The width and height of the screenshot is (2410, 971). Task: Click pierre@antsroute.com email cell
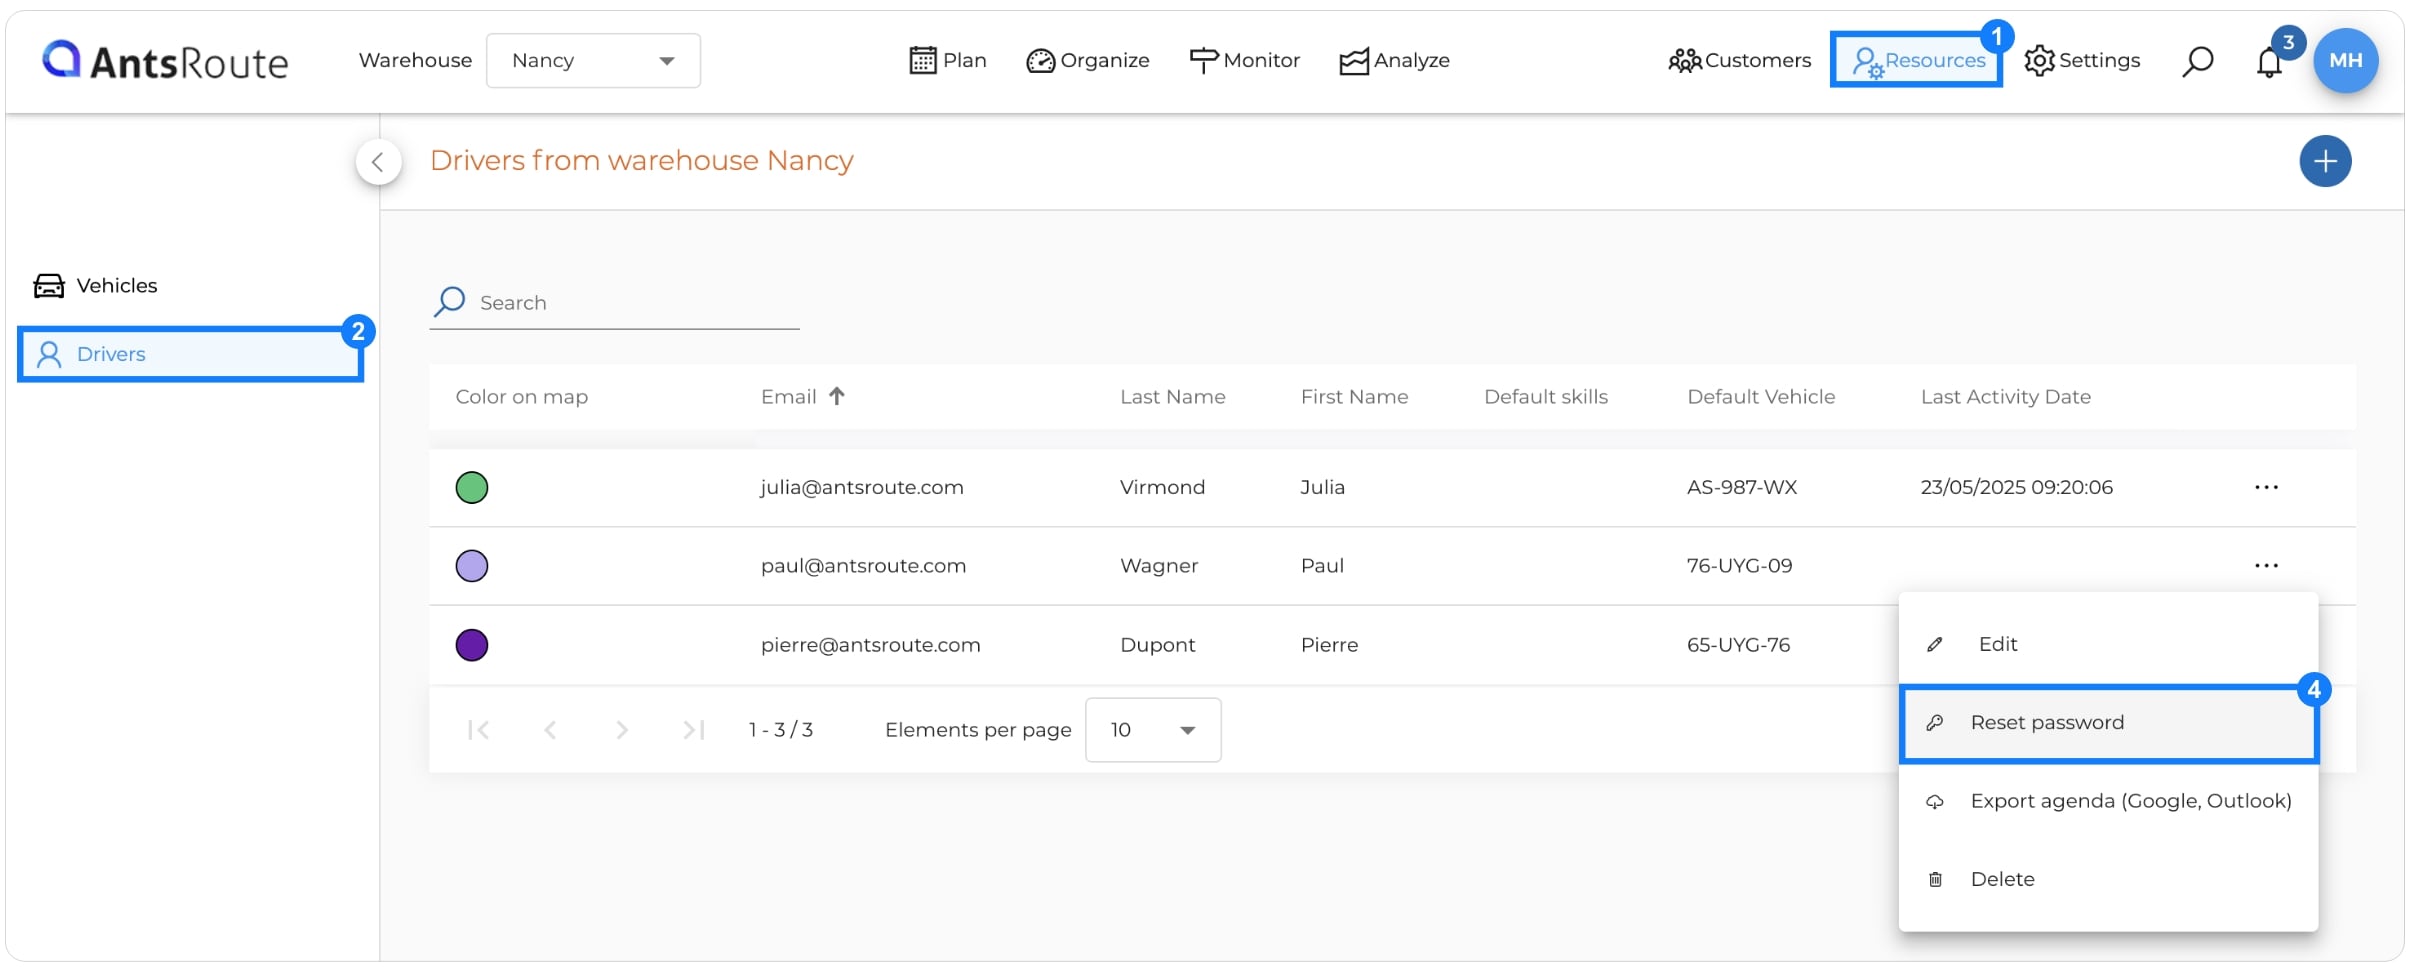871,645
